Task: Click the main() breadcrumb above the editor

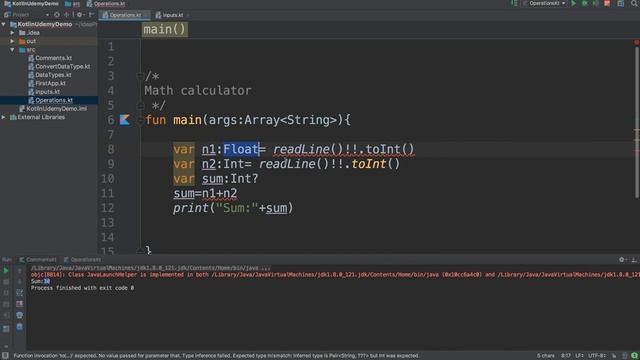Action: click(x=164, y=29)
